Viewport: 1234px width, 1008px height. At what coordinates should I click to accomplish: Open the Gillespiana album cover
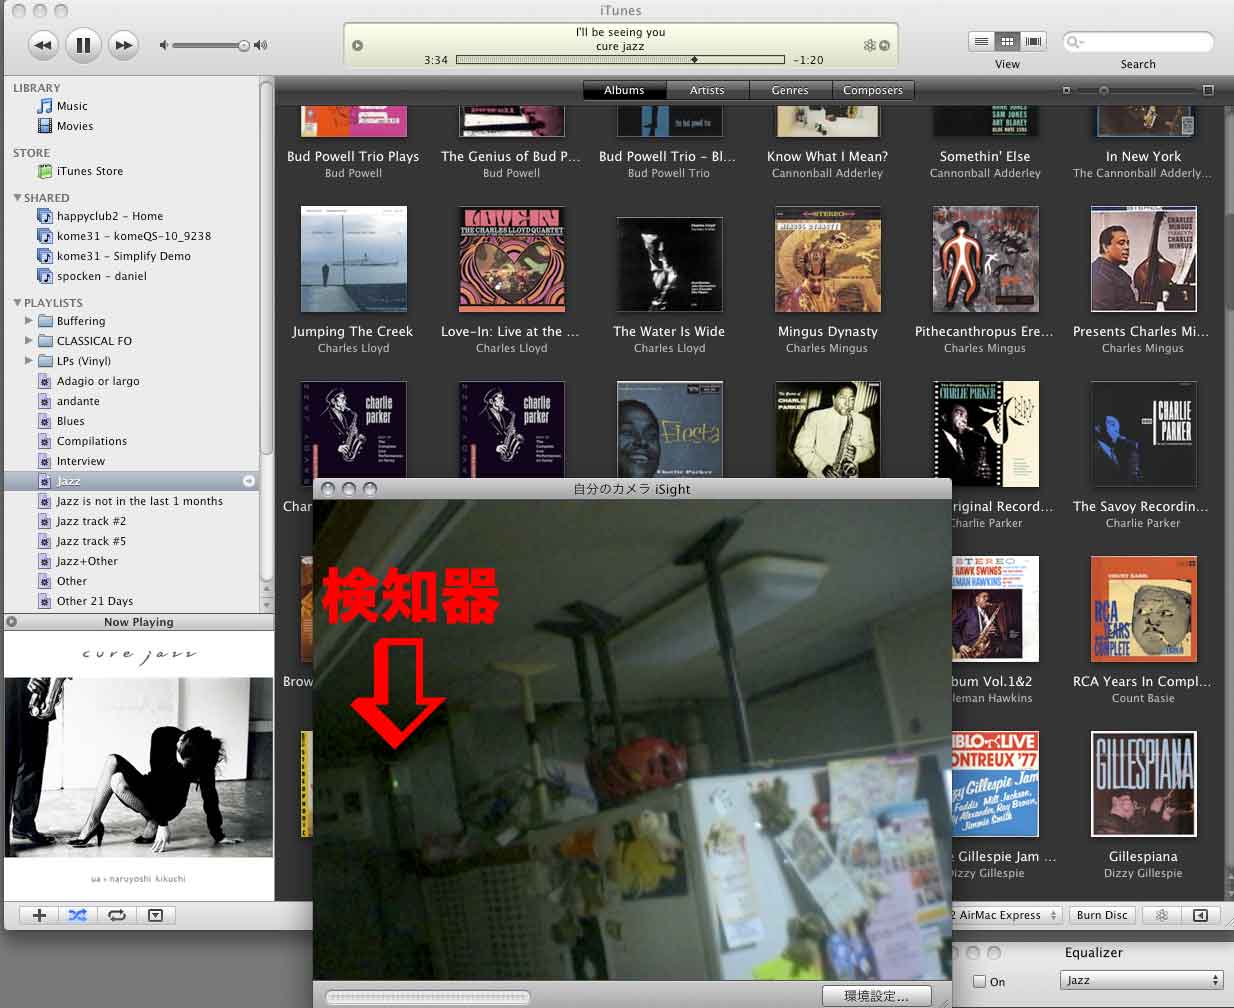coord(1143,784)
